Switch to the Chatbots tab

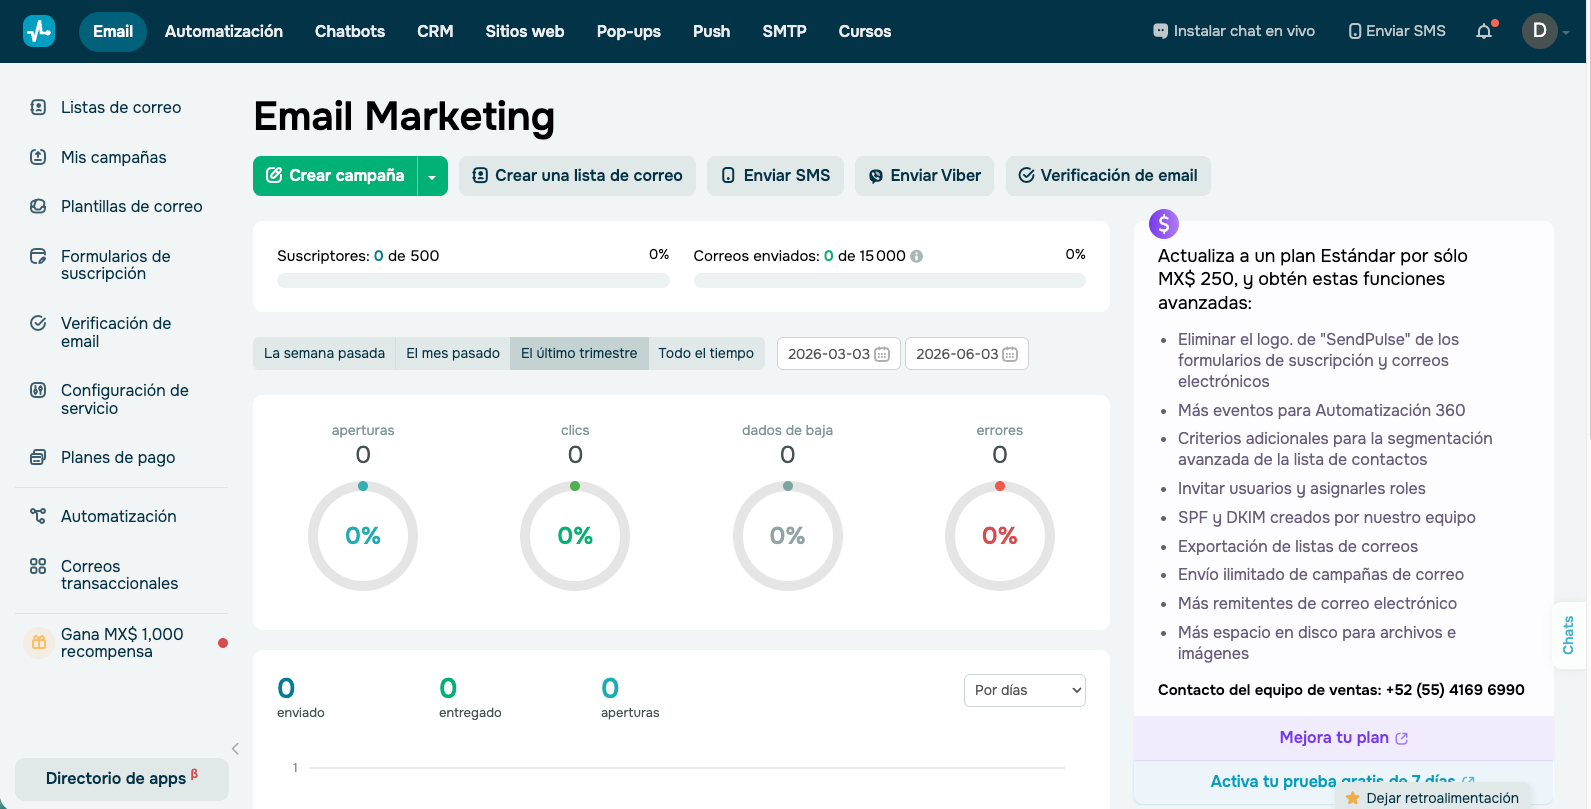pyautogui.click(x=350, y=31)
